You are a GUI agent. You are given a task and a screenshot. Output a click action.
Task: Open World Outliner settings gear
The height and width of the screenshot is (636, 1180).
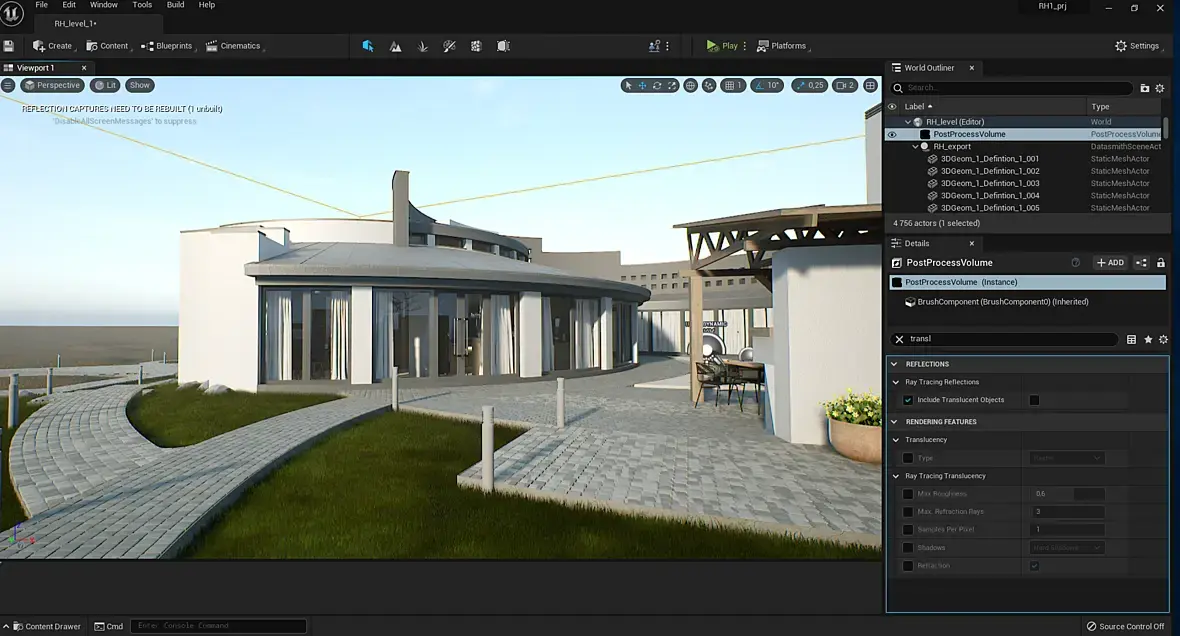(x=1160, y=88)
